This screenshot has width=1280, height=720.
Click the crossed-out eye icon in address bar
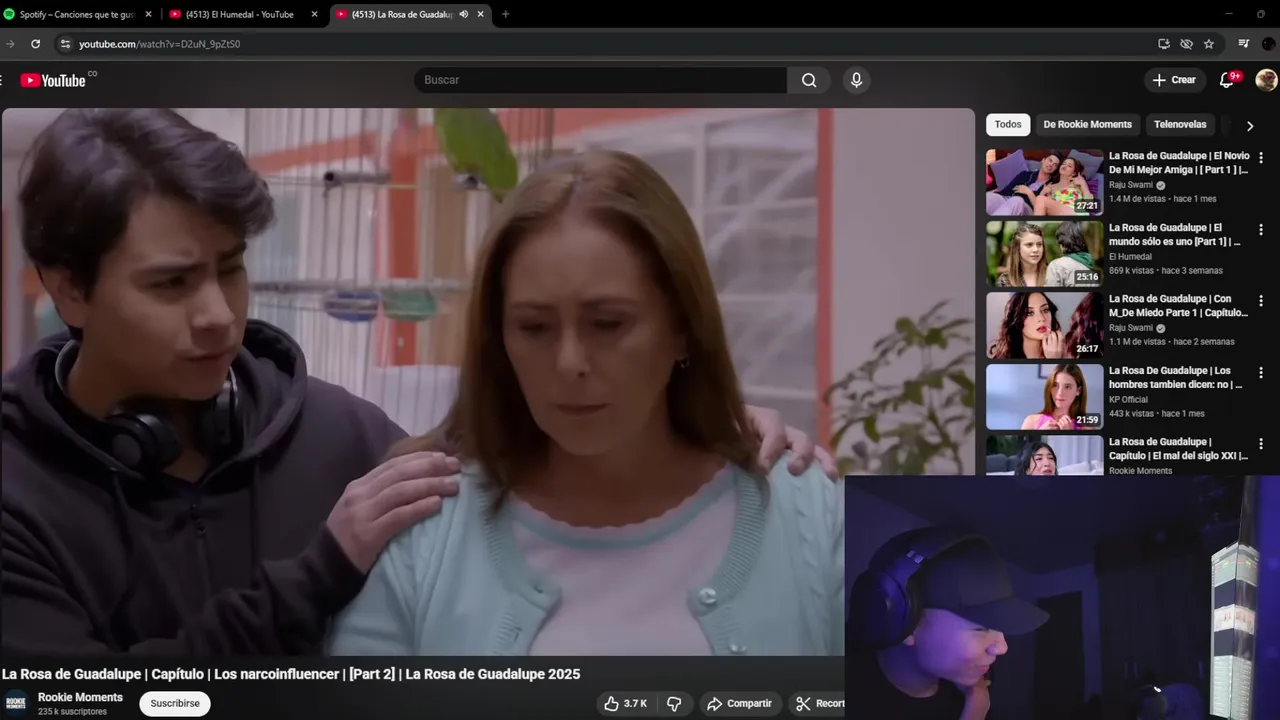pyautogui.click(x=1186, y=44)
